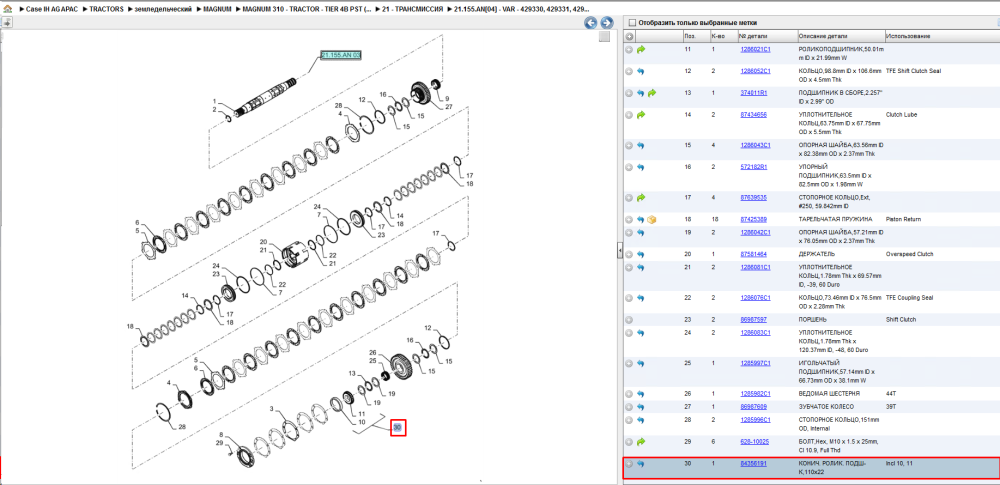Click blue back arrow on row 30
This screenshot has height=485, width=1000.
(x=641, y=464)
